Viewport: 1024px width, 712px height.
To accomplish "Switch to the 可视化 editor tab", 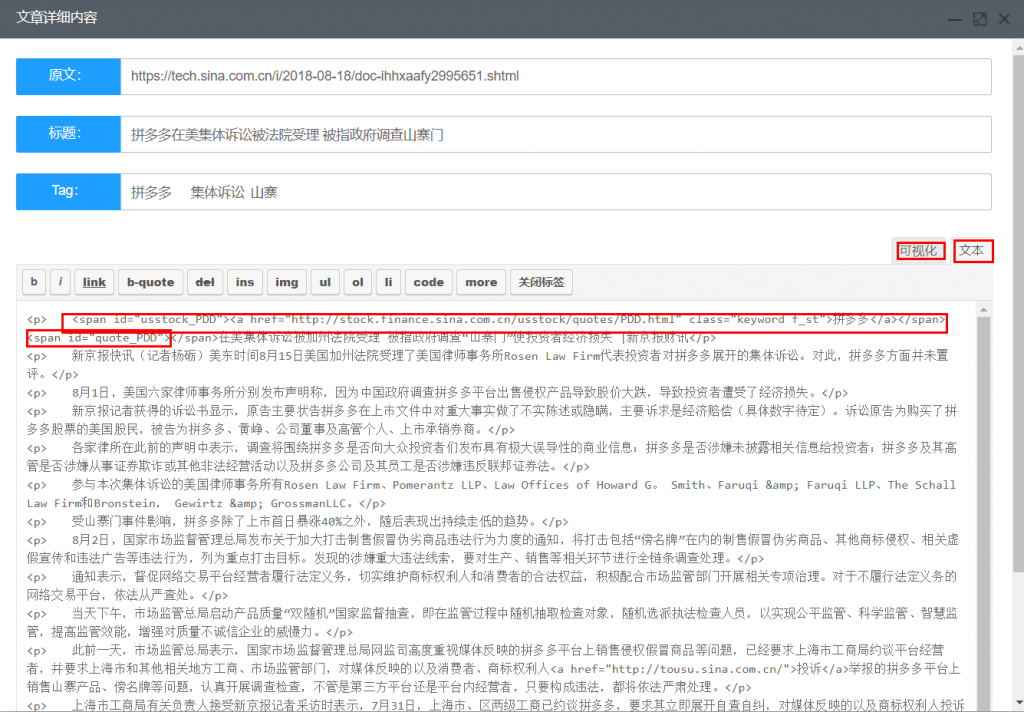I will (x=918, y=251).
